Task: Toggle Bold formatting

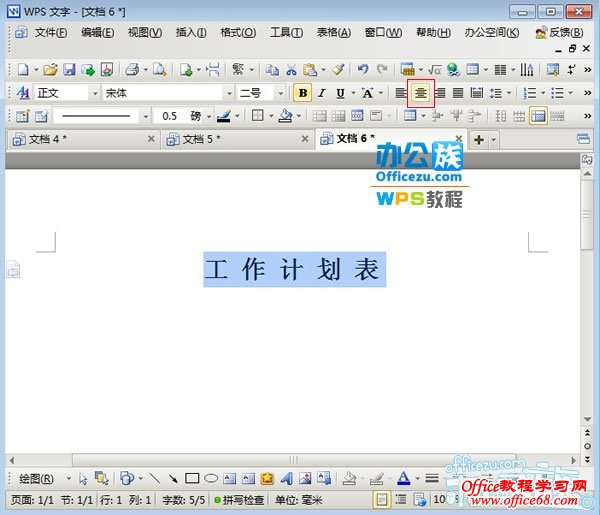Action: tap(303, 93)
